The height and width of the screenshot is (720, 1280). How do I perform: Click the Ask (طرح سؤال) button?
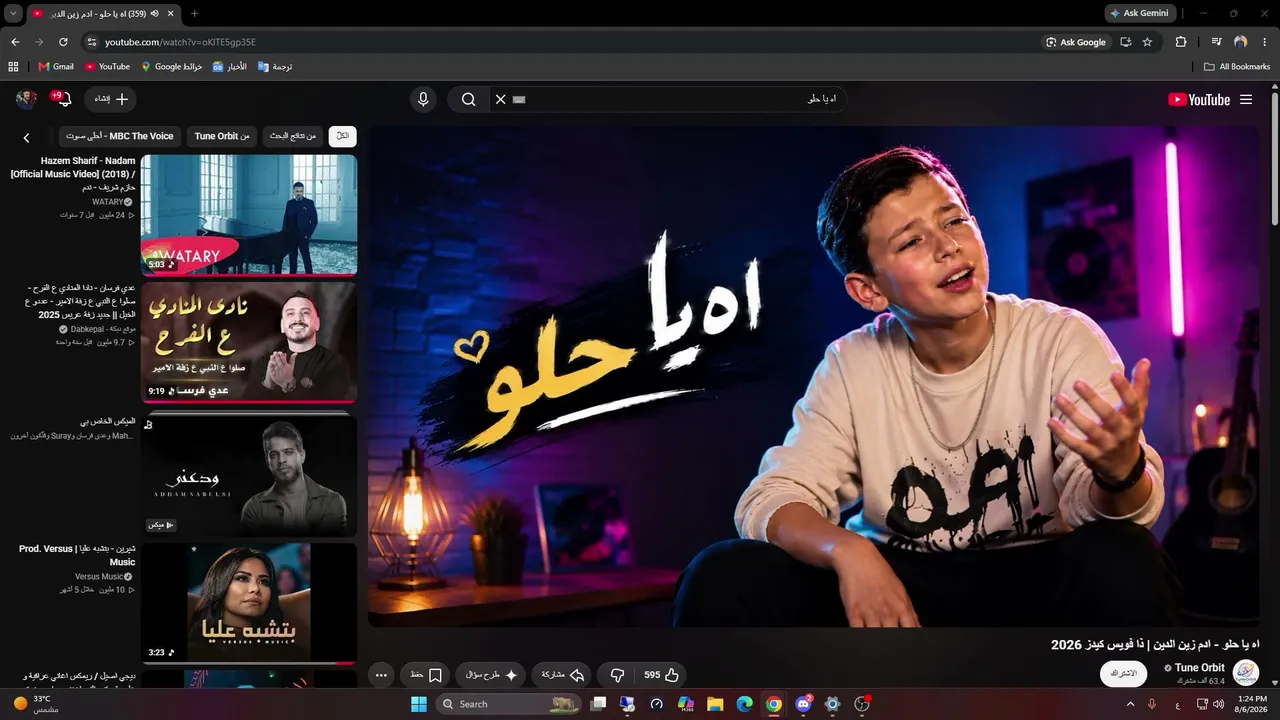point(491,675)
